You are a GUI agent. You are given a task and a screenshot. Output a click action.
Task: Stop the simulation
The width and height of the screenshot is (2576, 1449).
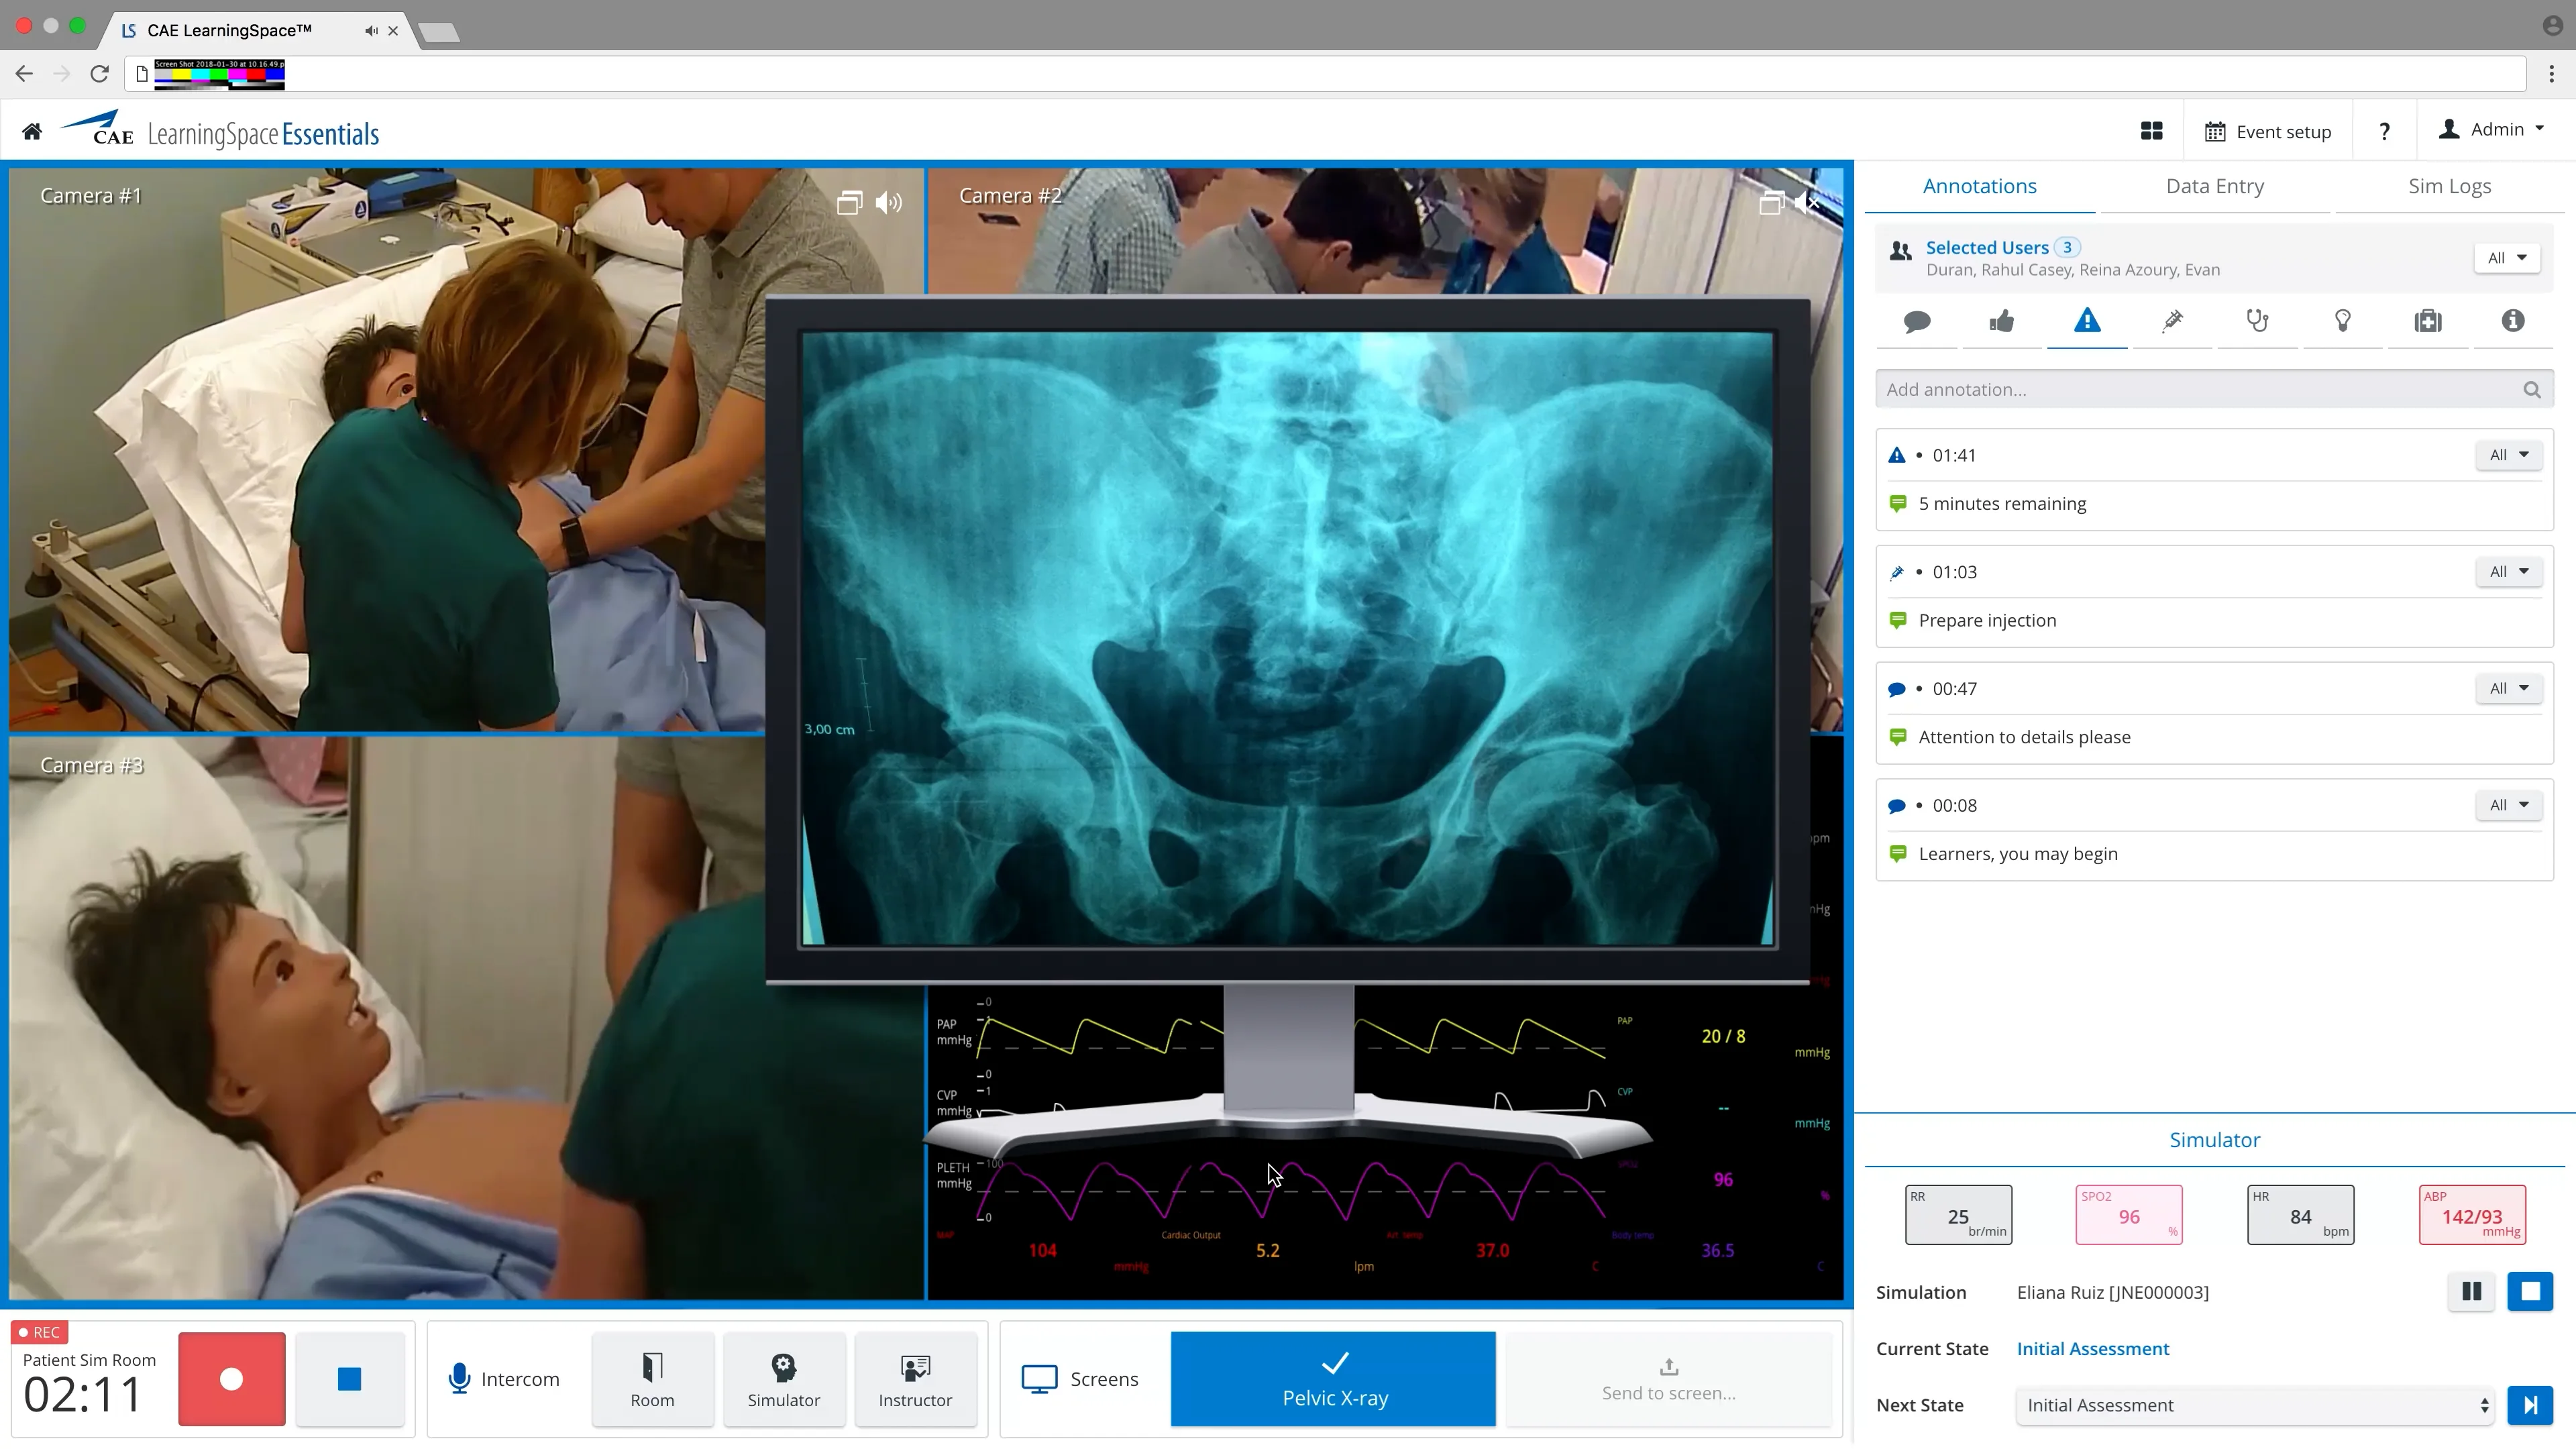tap(2530, 1292)
